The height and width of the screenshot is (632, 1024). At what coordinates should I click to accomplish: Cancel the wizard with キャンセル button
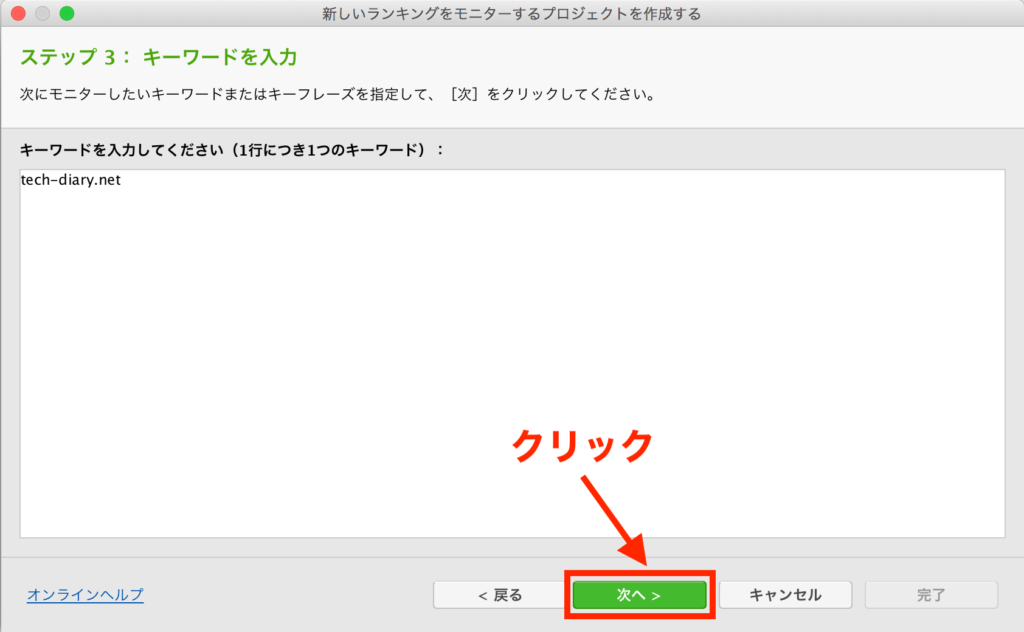pyautogui.click(x=785, y=595)
